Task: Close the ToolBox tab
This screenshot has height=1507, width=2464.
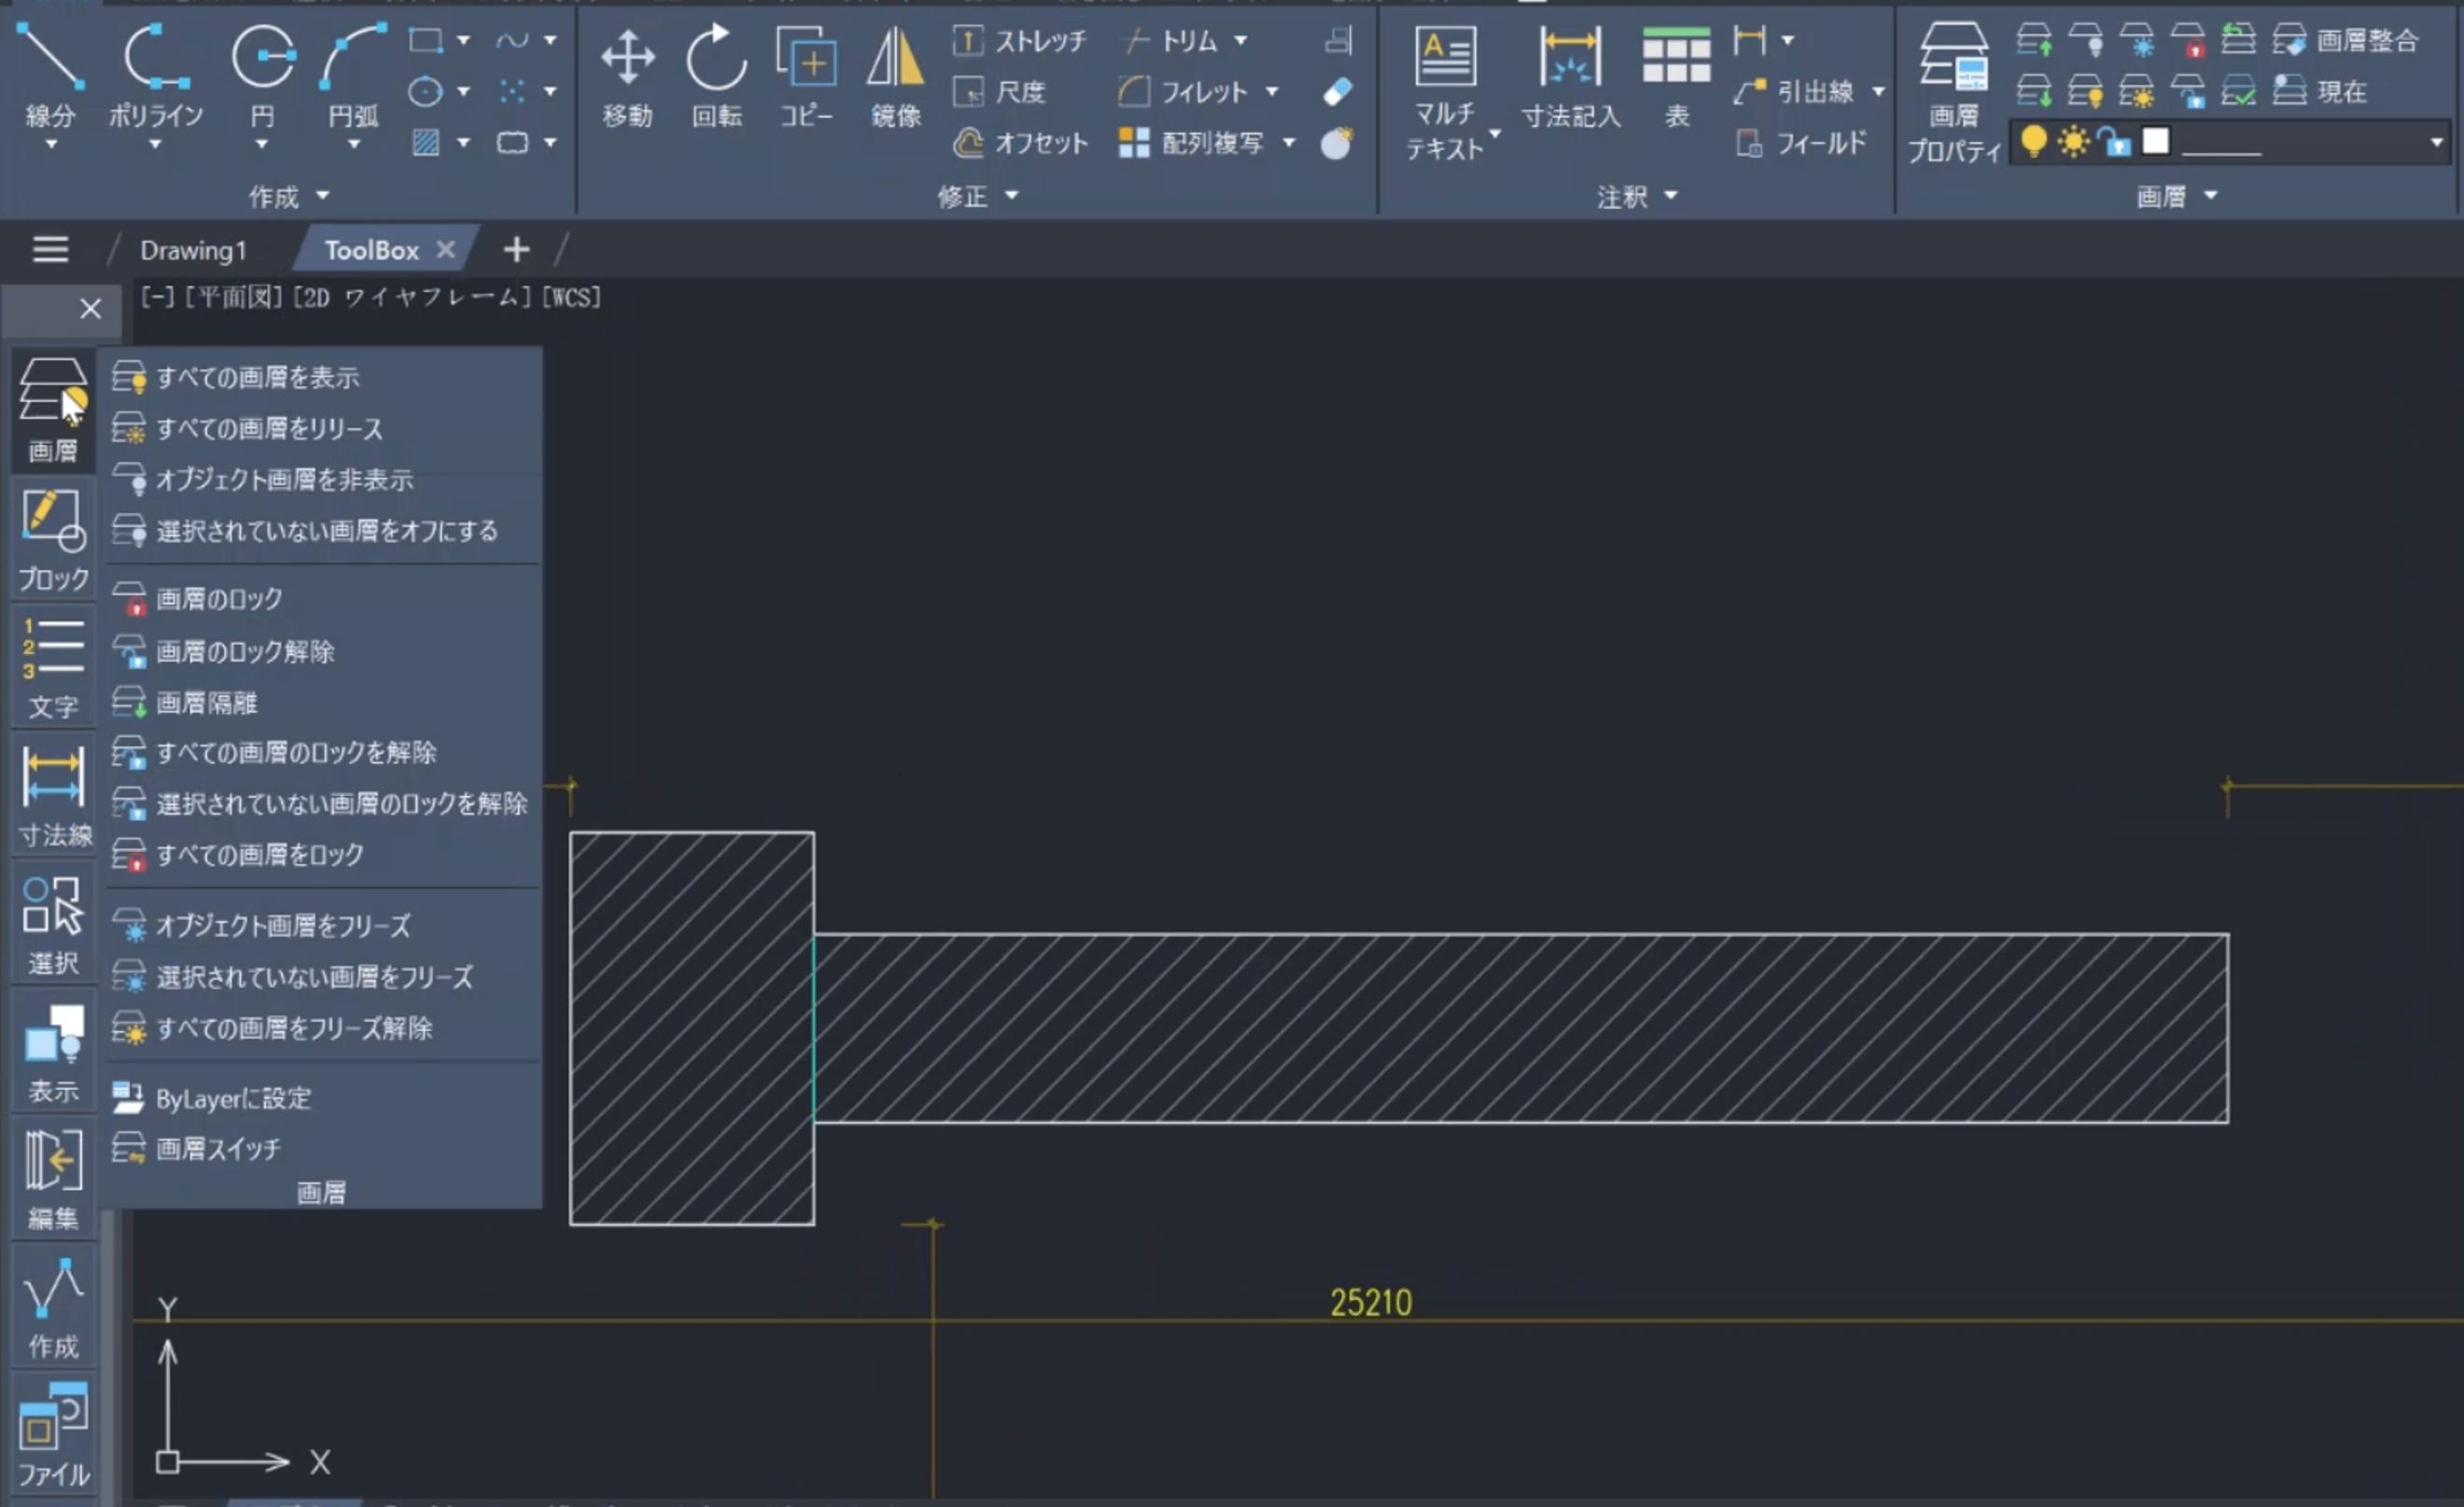Action: tap(446, 249)
